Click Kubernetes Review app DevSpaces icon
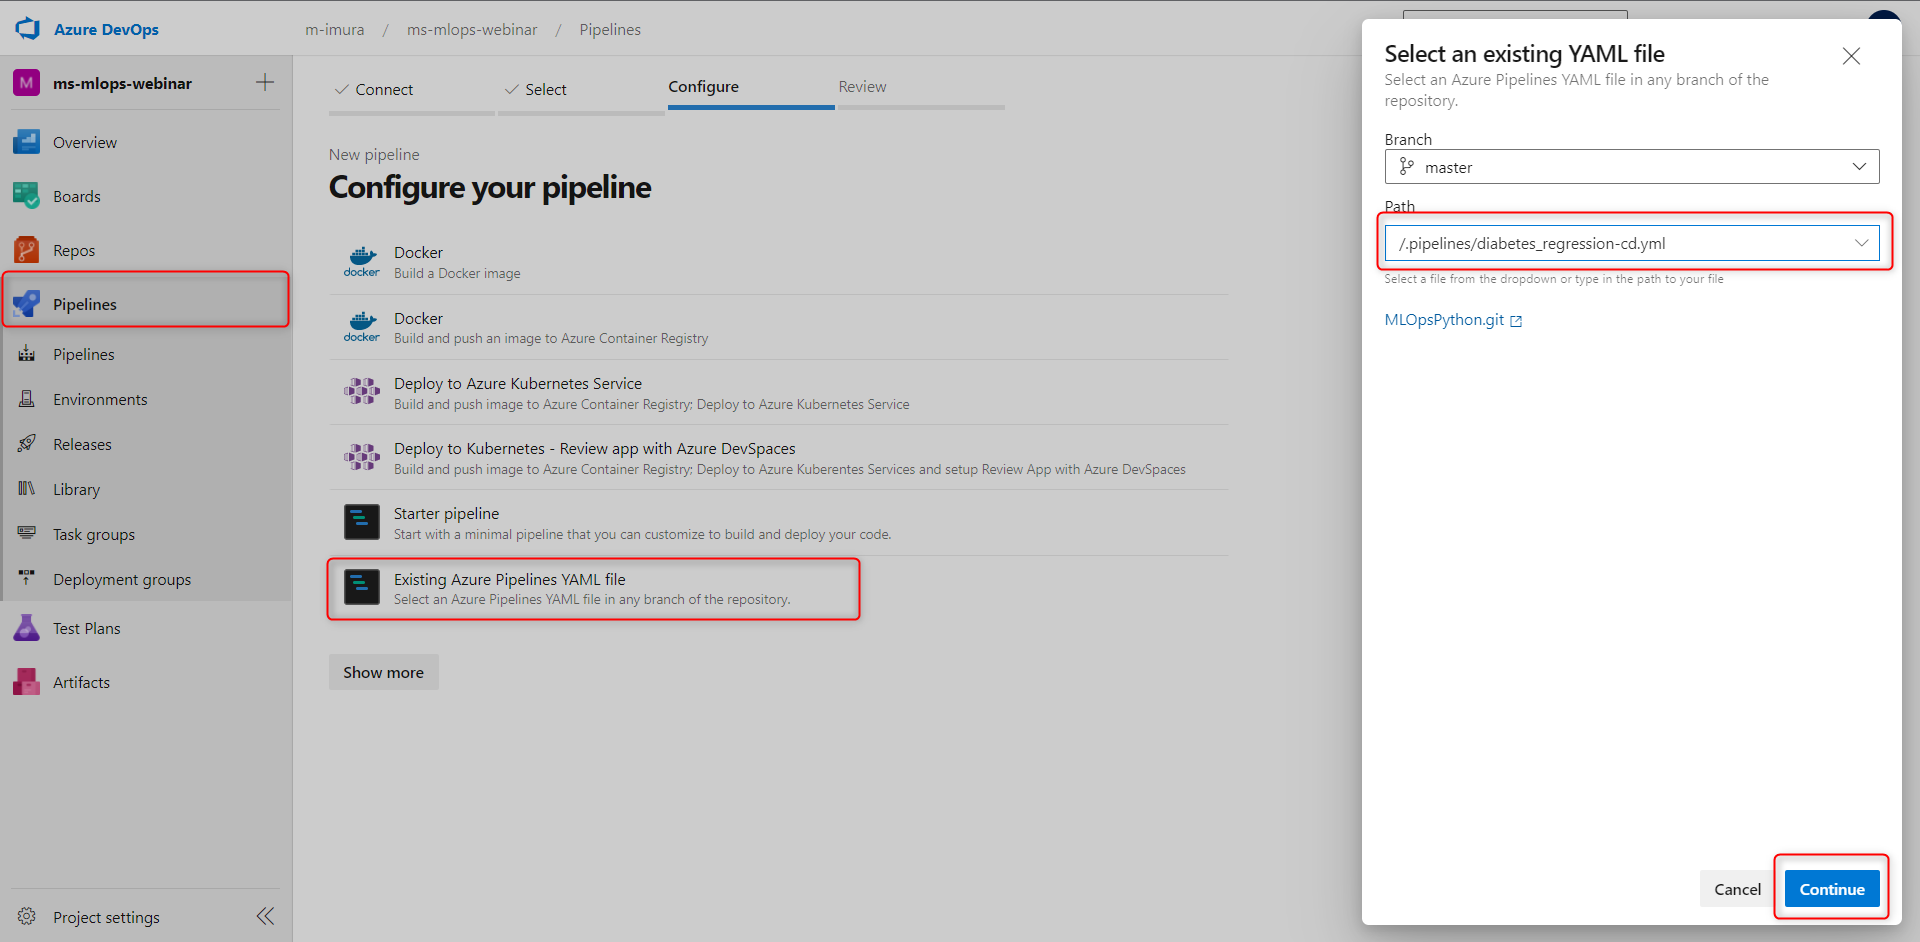The height and width of the screenshot is (942, 1920). [362, 457]
